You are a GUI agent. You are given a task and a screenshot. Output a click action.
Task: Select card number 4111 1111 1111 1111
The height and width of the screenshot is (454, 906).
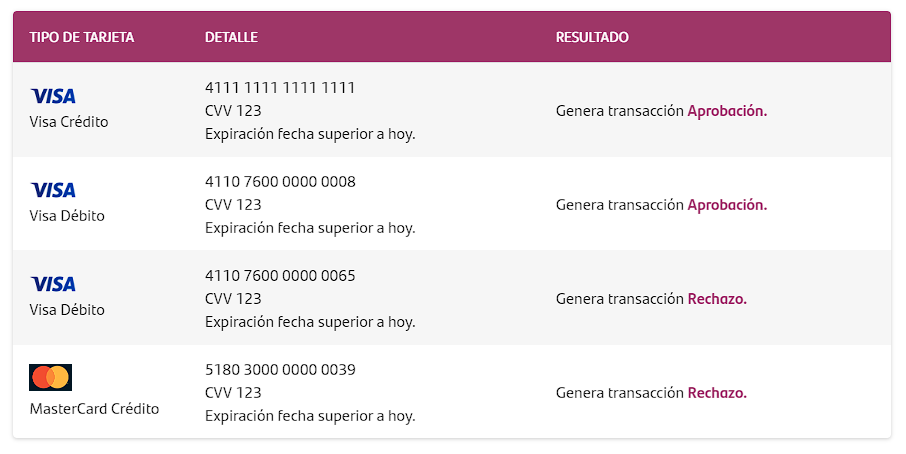click(280, 88)
